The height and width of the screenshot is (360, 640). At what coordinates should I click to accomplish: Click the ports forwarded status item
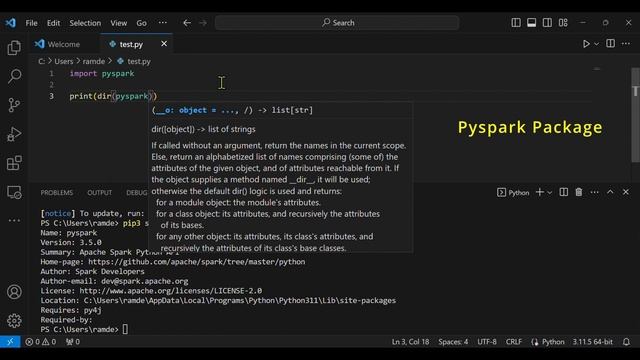73,342
